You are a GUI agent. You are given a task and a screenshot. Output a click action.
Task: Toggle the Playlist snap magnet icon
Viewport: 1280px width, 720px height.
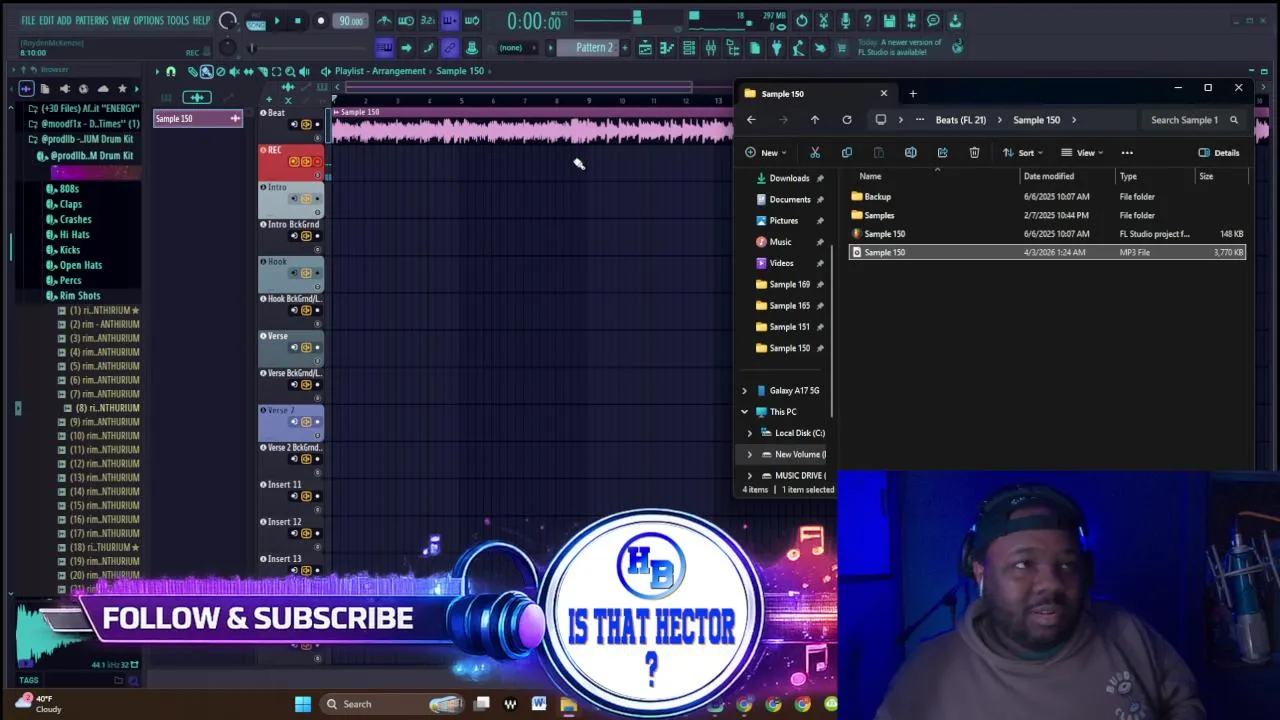point(171,72)
